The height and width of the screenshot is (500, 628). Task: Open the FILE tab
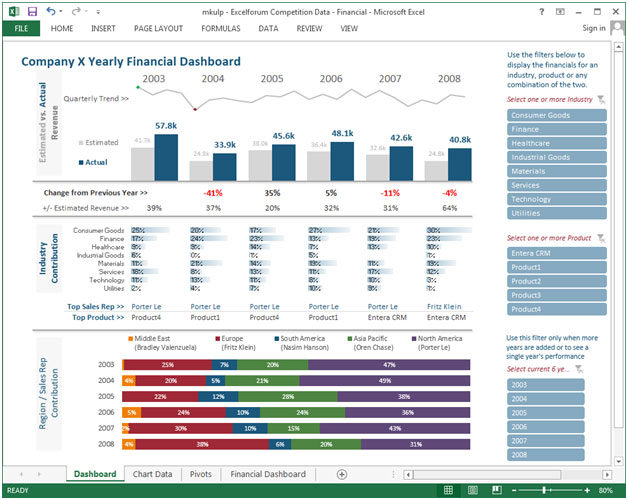[21, 28]
